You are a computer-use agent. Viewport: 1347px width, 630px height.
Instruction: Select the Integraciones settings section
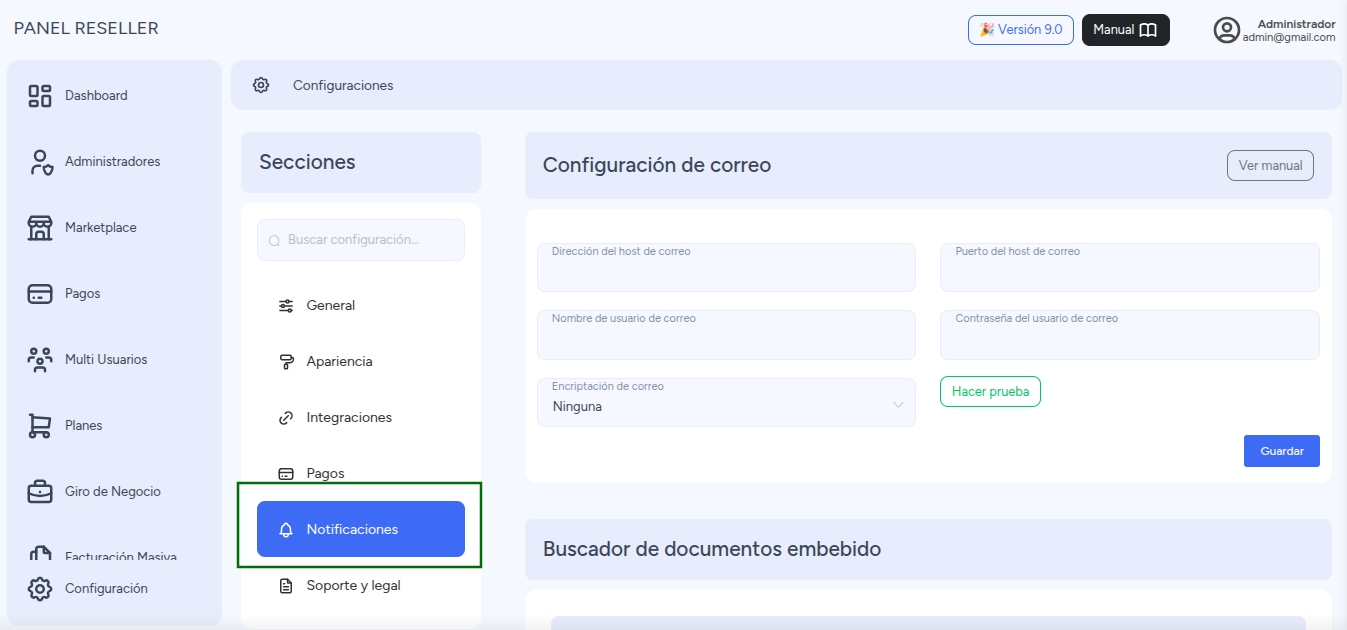[x=361, y=418]
